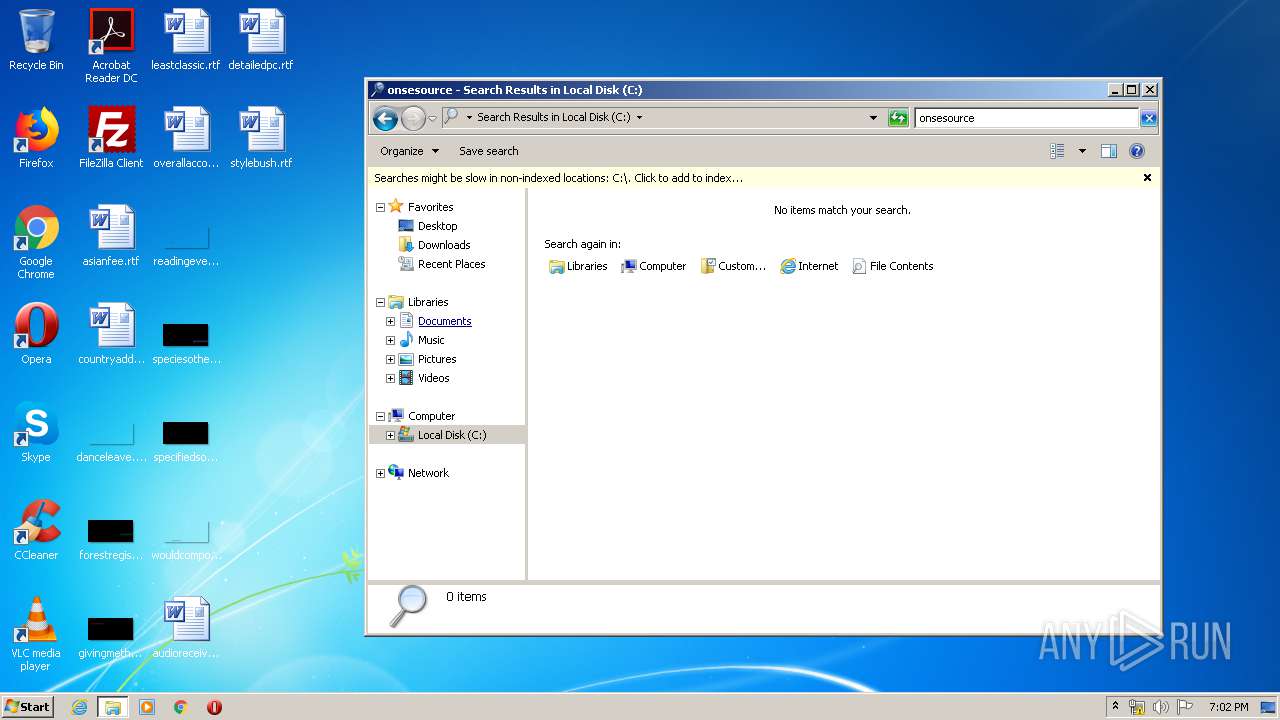Viewport: 1280px width, 720px height.
Task: Open Recent Places in Favorites
Action: (x=441, y=264)
